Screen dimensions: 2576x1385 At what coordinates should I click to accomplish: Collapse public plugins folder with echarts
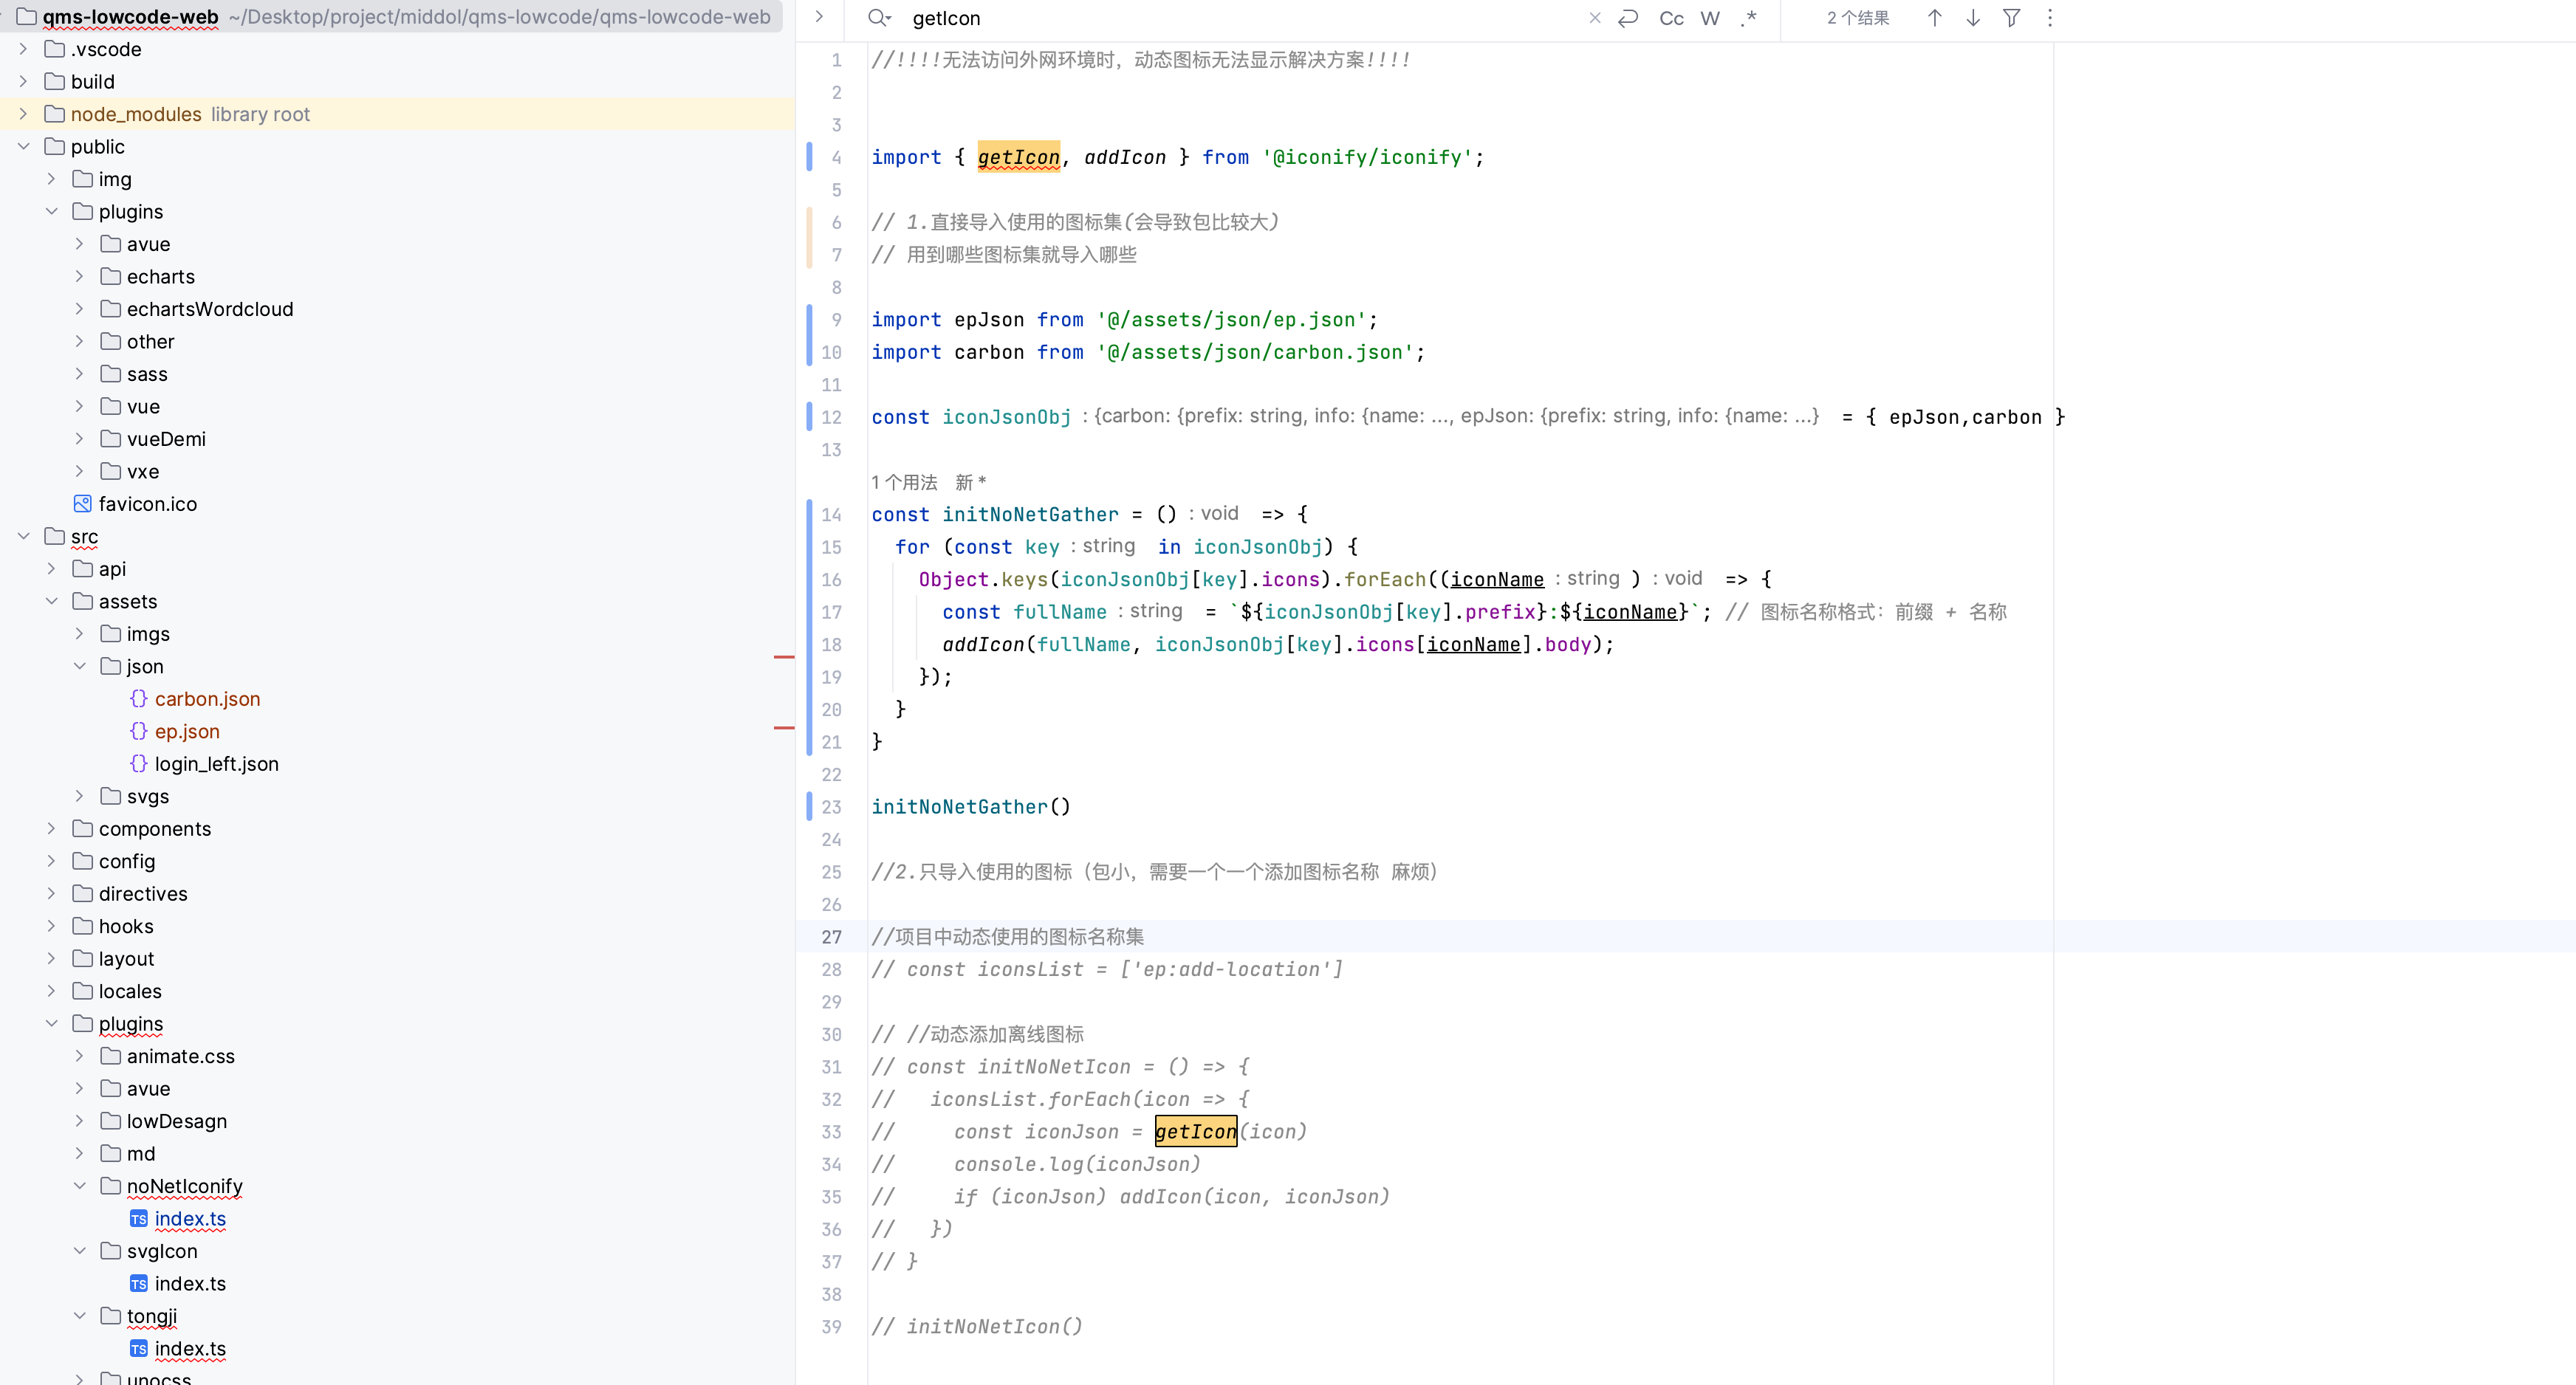52,212
